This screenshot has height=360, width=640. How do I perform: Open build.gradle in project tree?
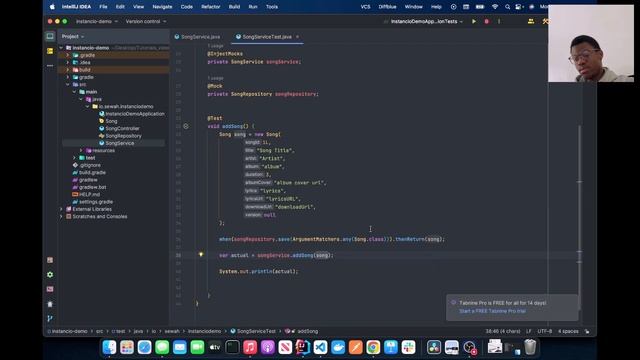[x=89, y=173]
